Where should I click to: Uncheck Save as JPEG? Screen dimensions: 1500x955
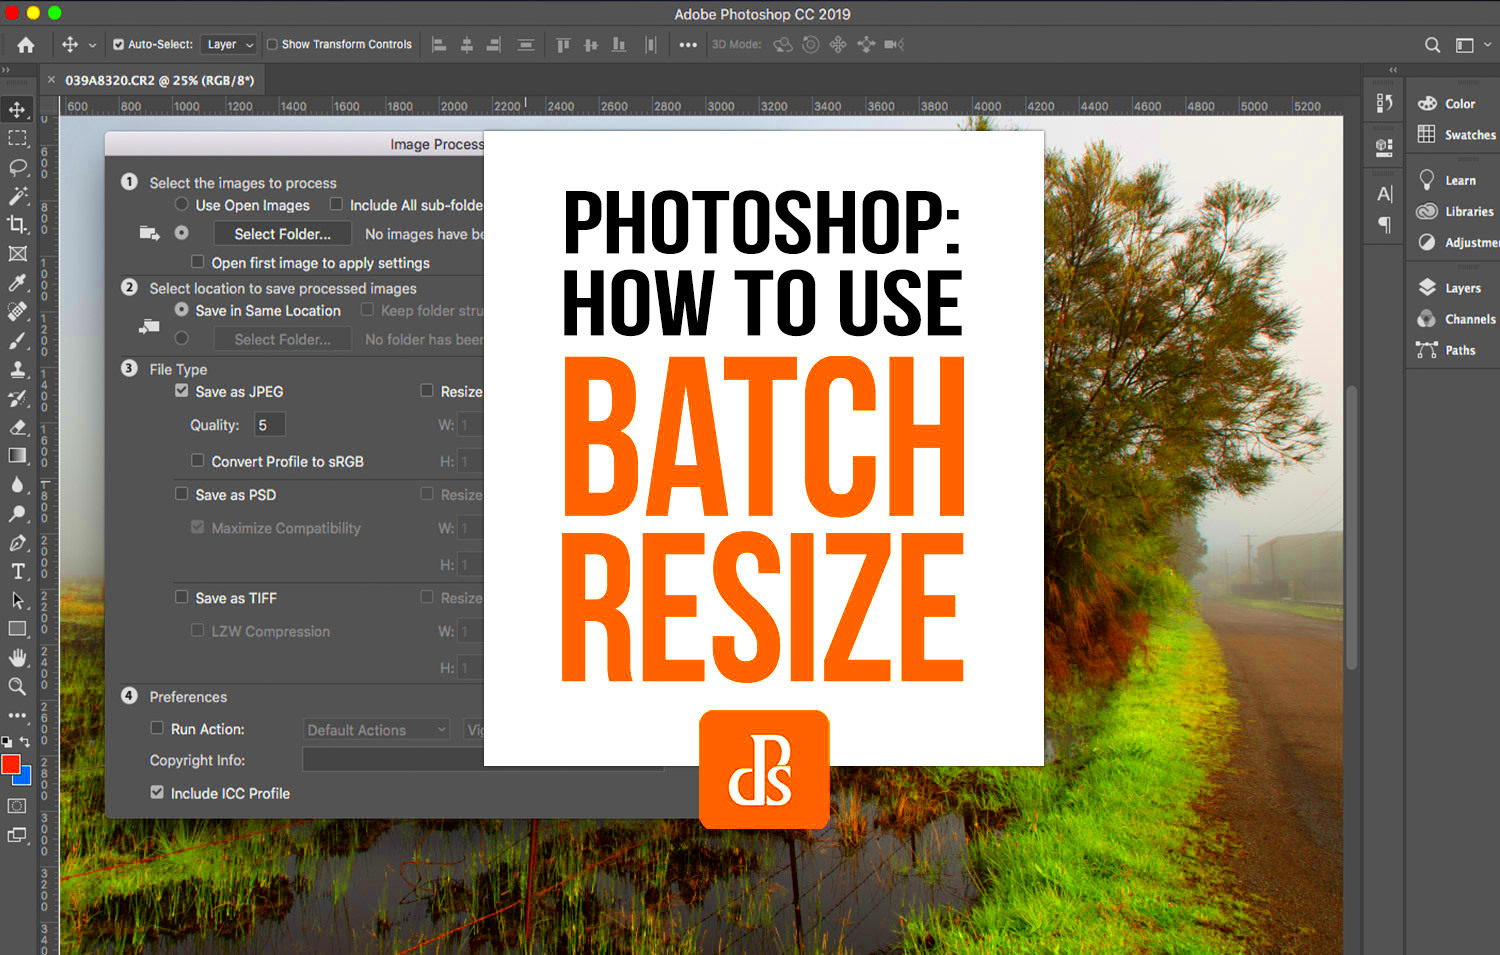[181, 391]
